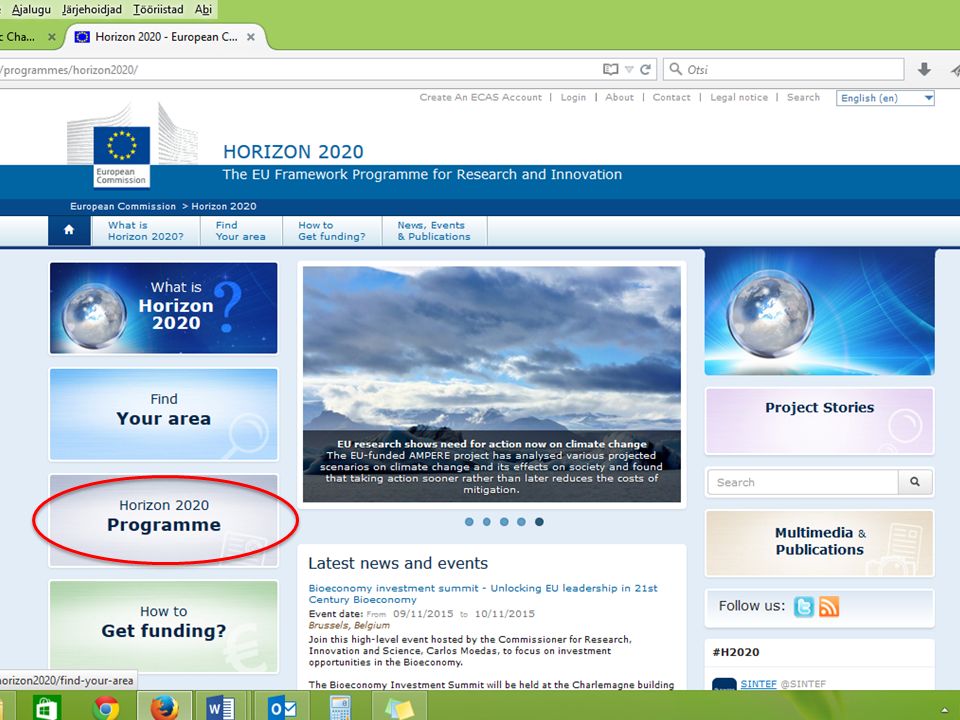This screenshot has width=960, height=720.
Task: Click the reload page icon
Action: [x=645, y=69]
